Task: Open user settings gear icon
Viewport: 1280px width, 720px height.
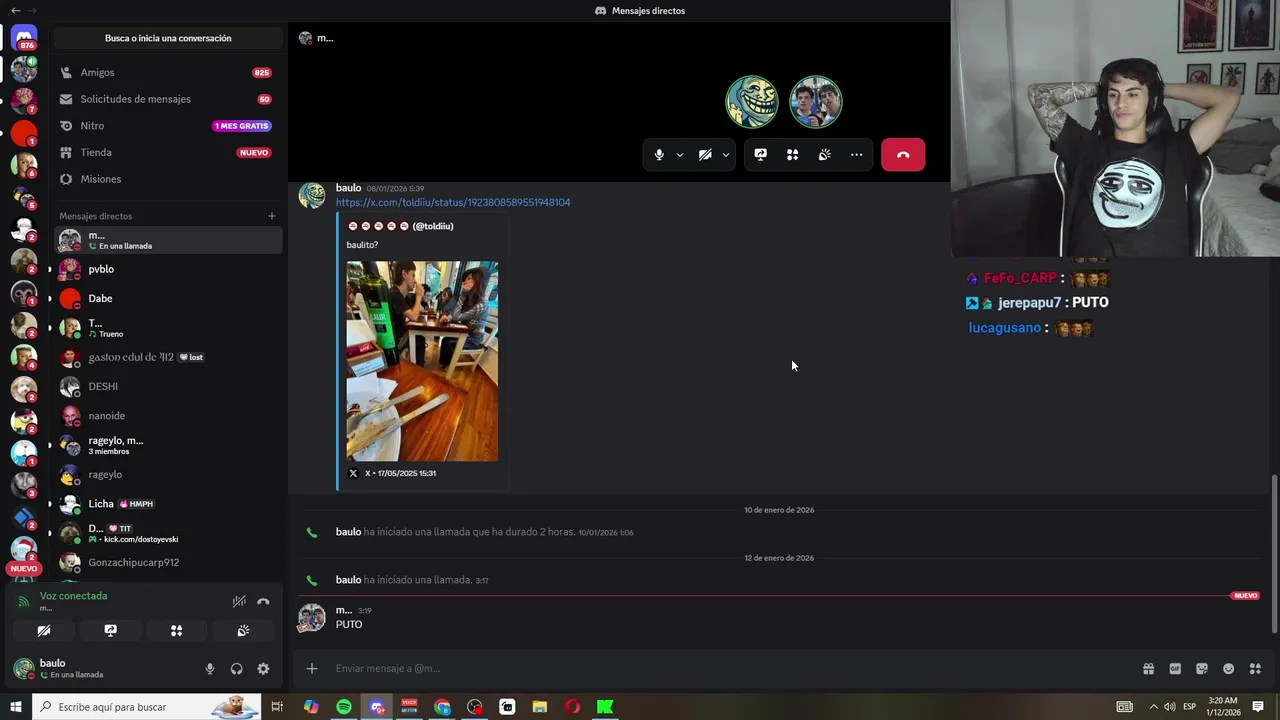Action: tap(263, 669)
